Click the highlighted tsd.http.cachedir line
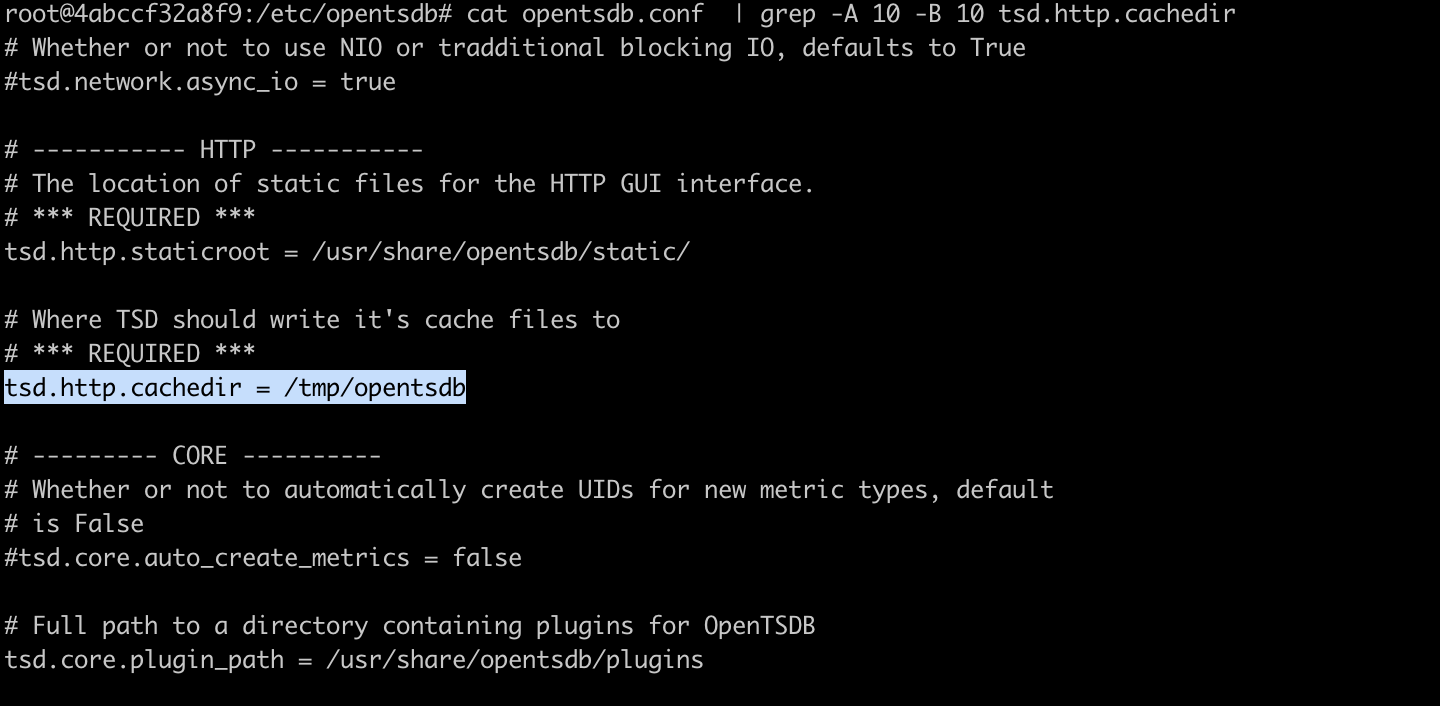 pyautogui.click(x=235, y=387)
